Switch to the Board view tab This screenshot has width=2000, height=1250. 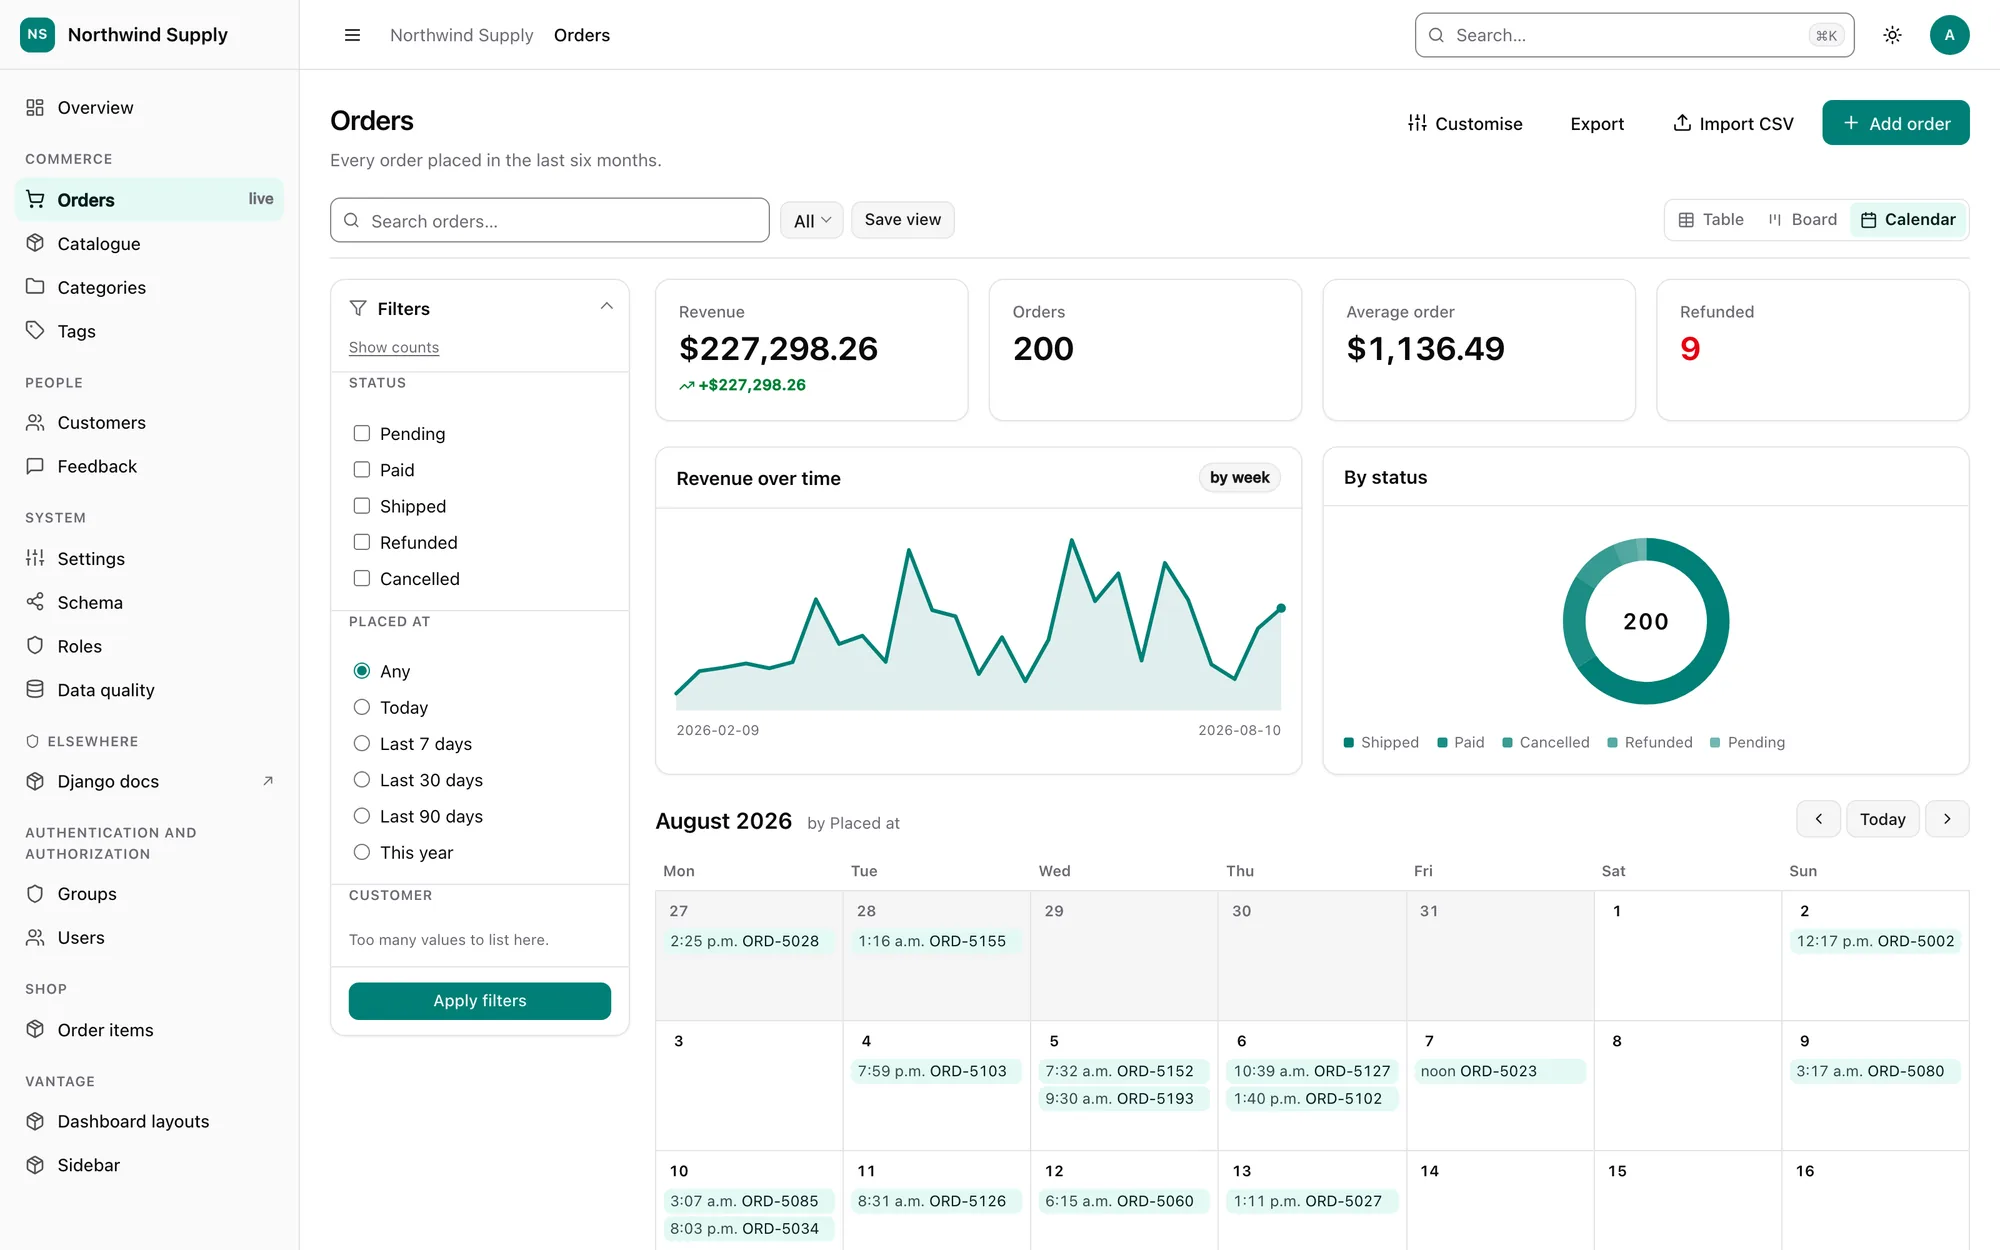pos(1802,220)
